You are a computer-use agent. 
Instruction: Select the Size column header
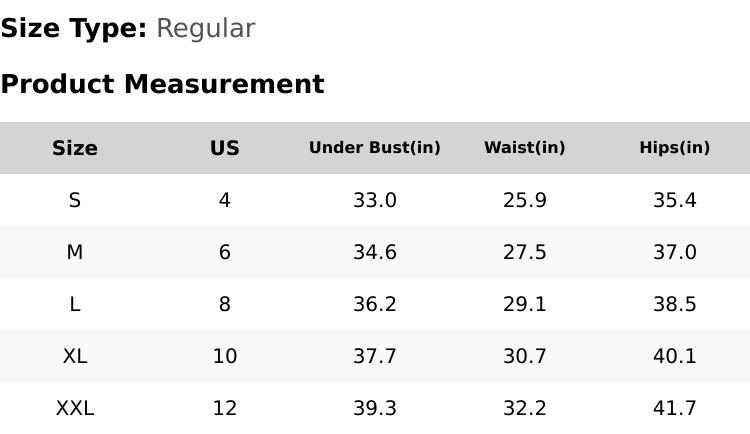[x=75, y=148]
